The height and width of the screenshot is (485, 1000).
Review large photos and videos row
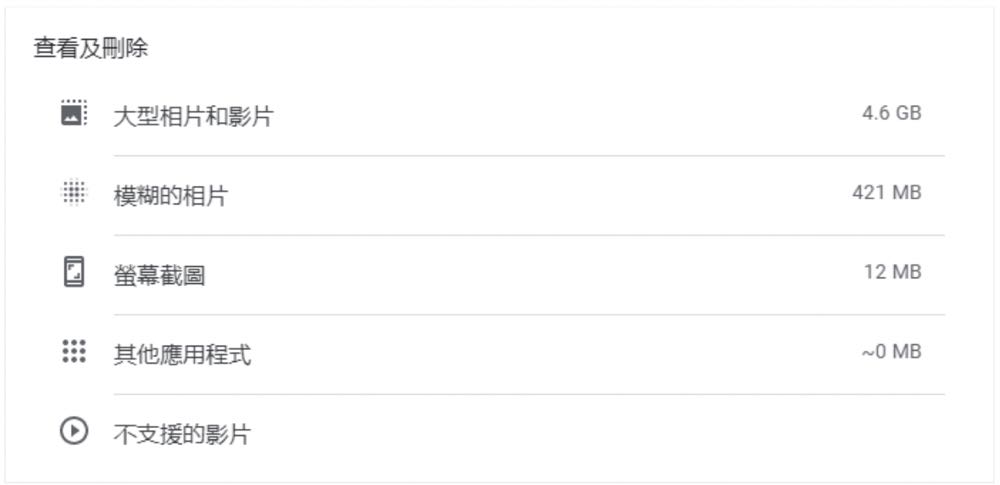[500, 115]
